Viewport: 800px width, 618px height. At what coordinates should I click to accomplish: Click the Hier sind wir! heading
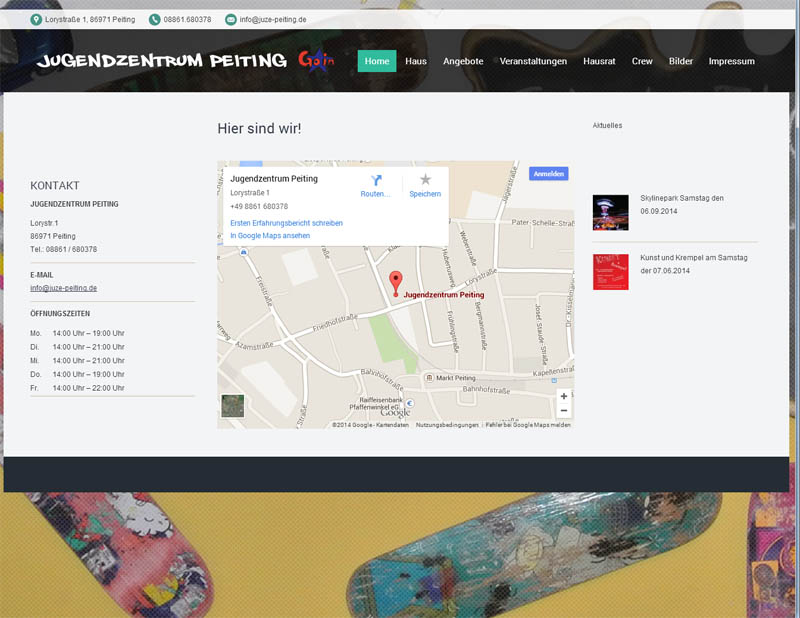259,128
